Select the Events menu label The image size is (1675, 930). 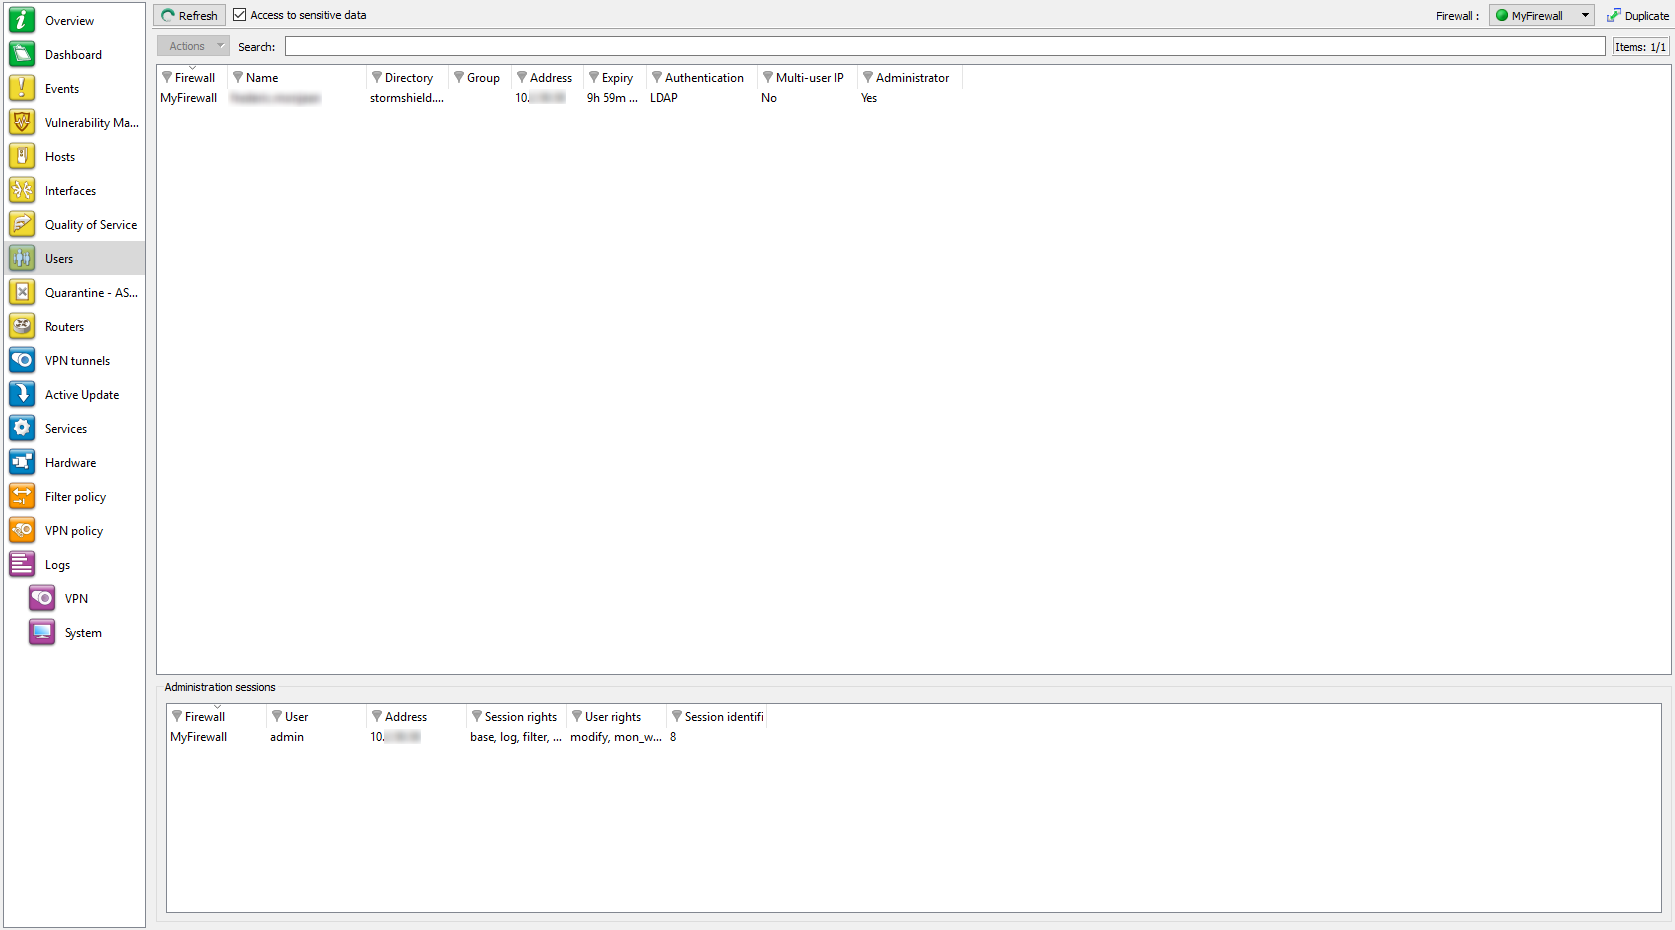tap(62, 89)
